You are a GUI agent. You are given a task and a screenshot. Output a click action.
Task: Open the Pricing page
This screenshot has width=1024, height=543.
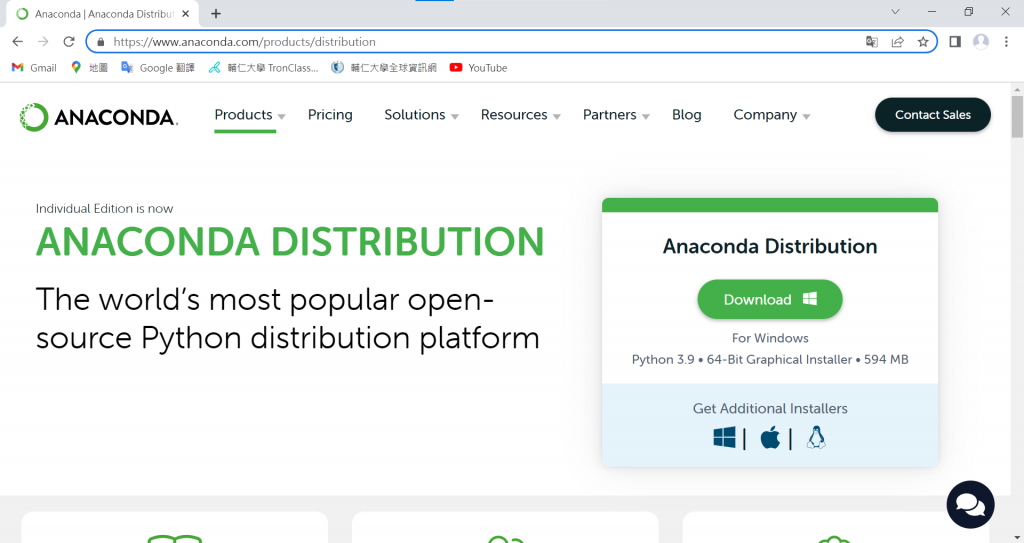pyautogui.click(x=330, y=115)
